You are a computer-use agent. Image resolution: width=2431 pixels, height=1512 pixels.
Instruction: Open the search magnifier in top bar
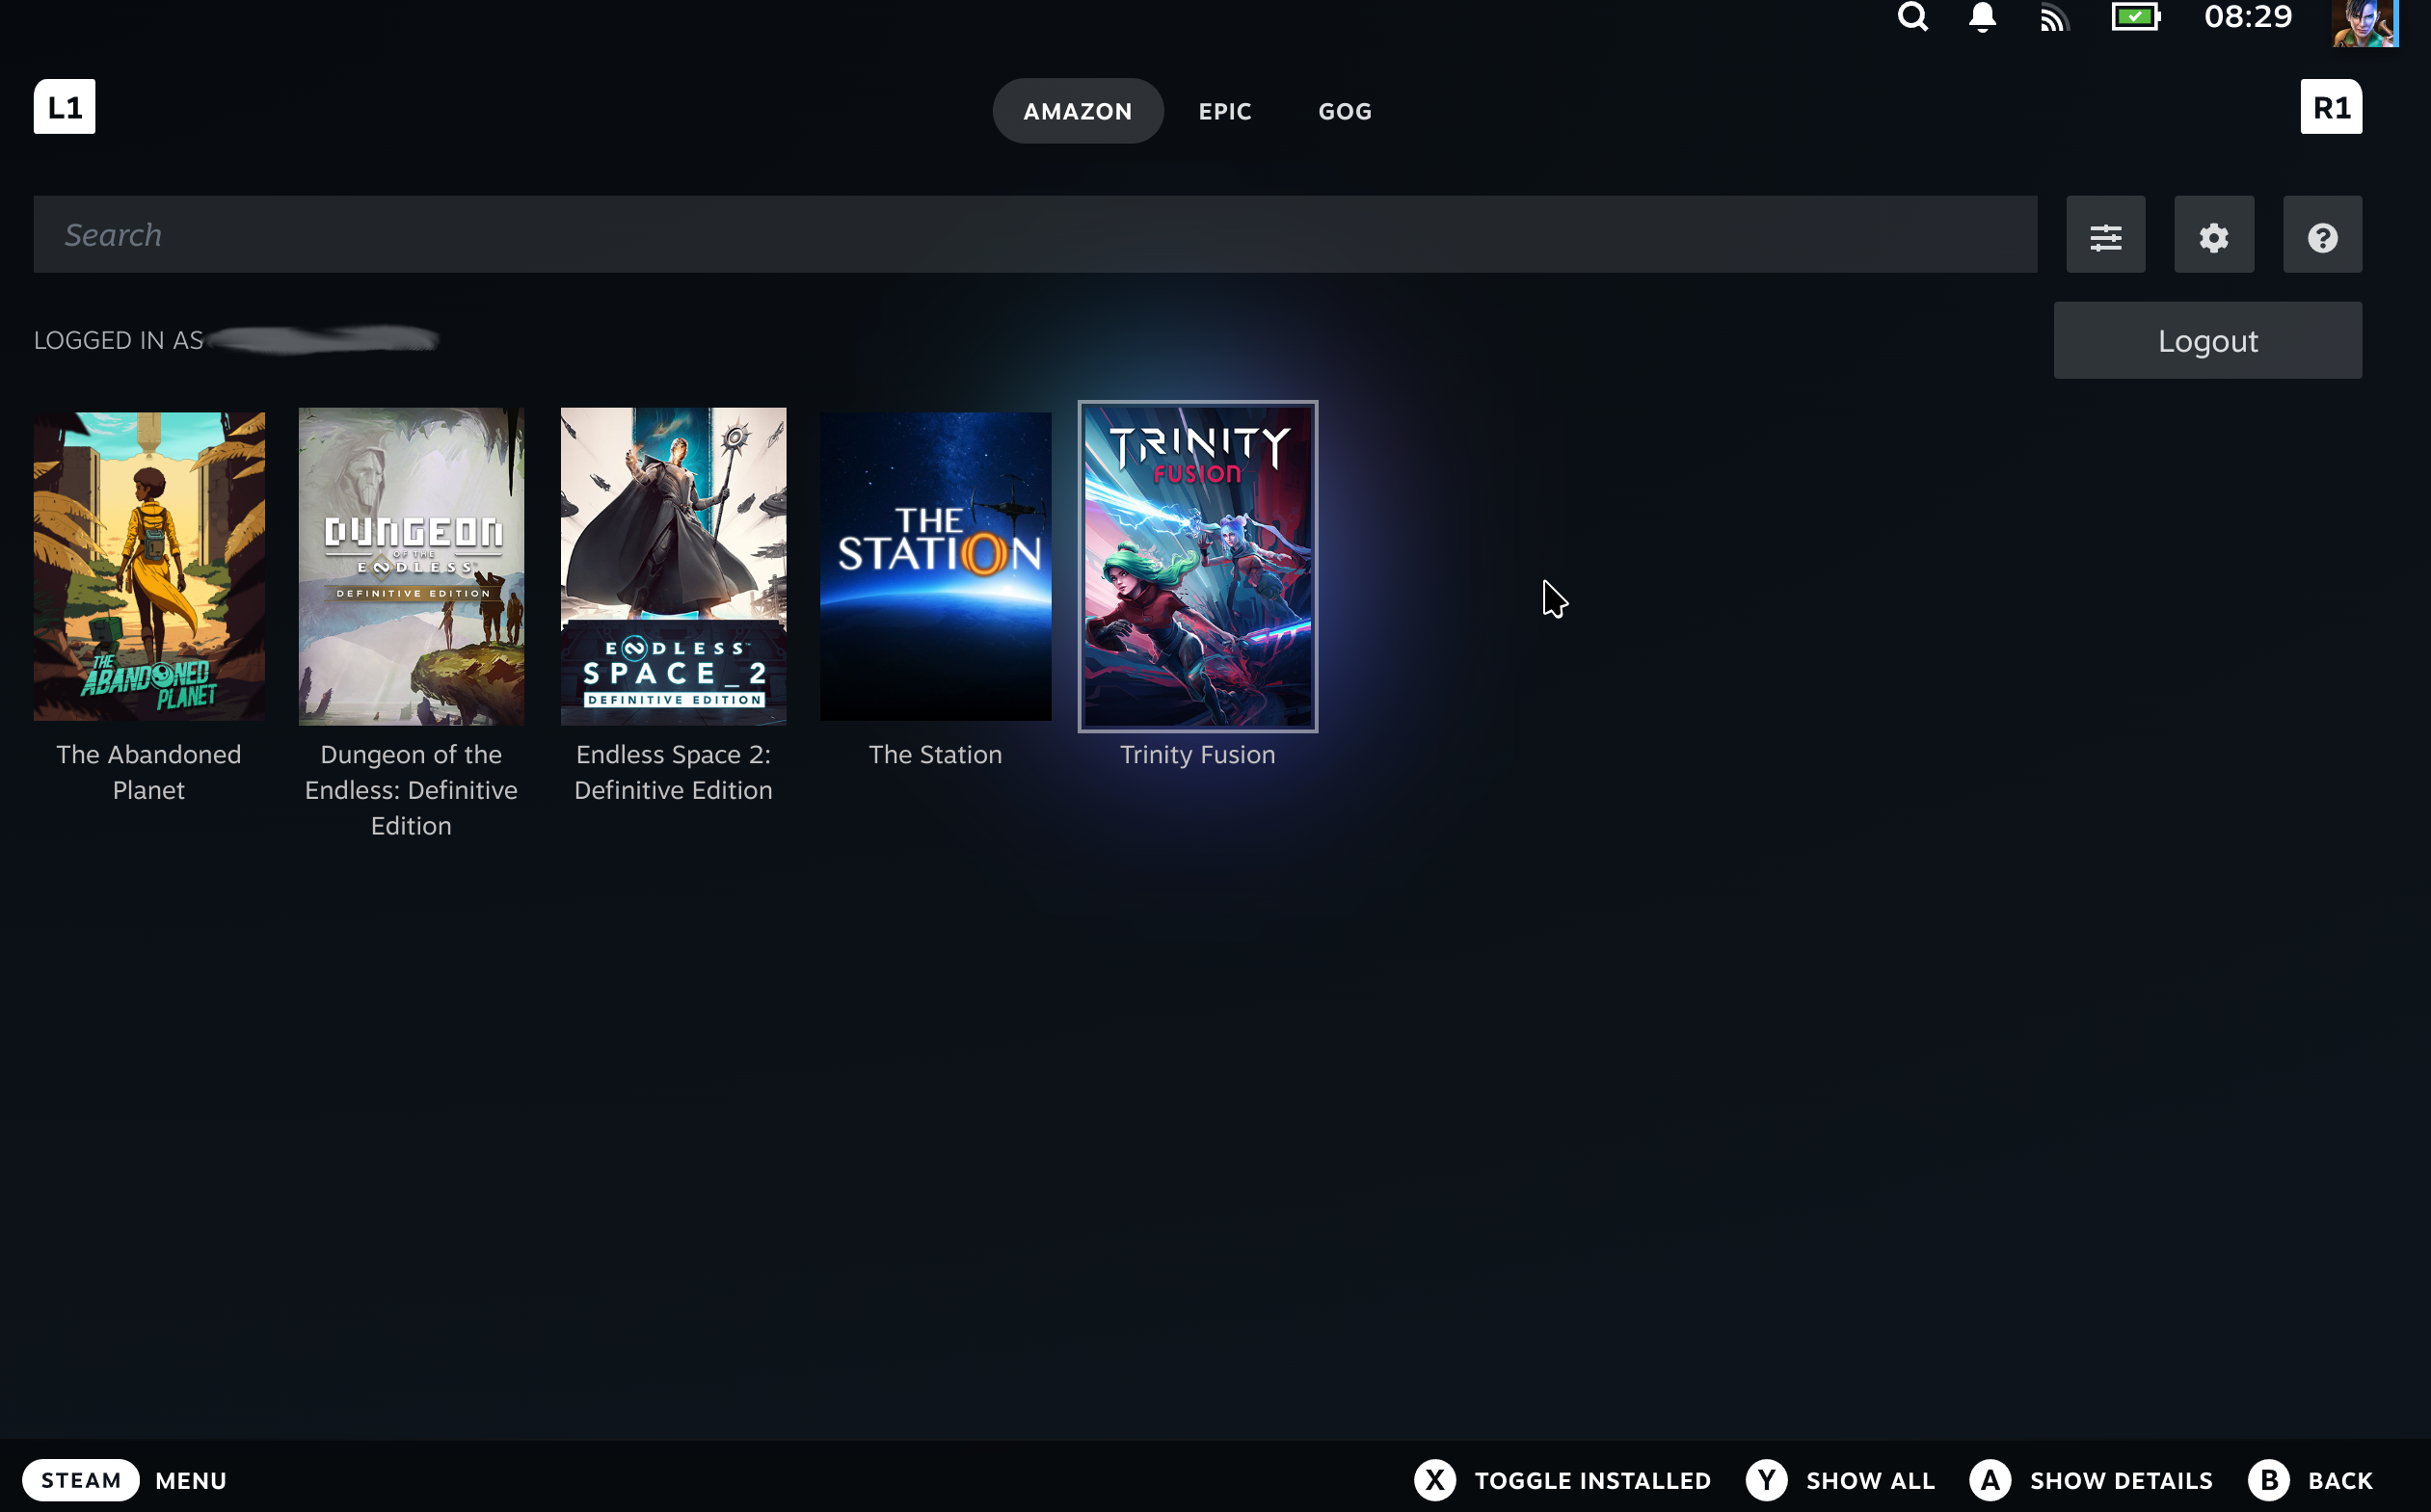(x=1912, y=17)
